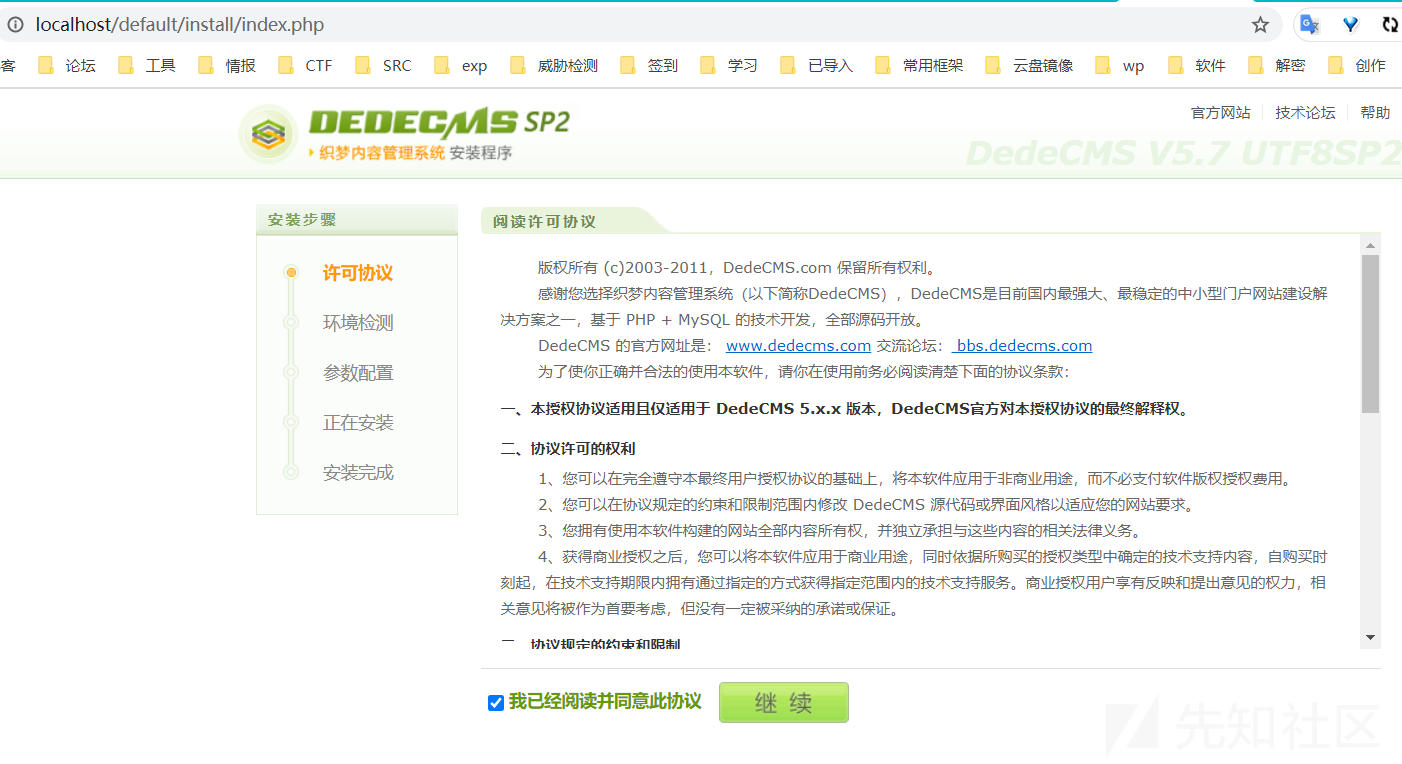This screenshot has width=1402, height=764.
Task: Open the 论坛 bookmark folder
Action: pos(67,65)
